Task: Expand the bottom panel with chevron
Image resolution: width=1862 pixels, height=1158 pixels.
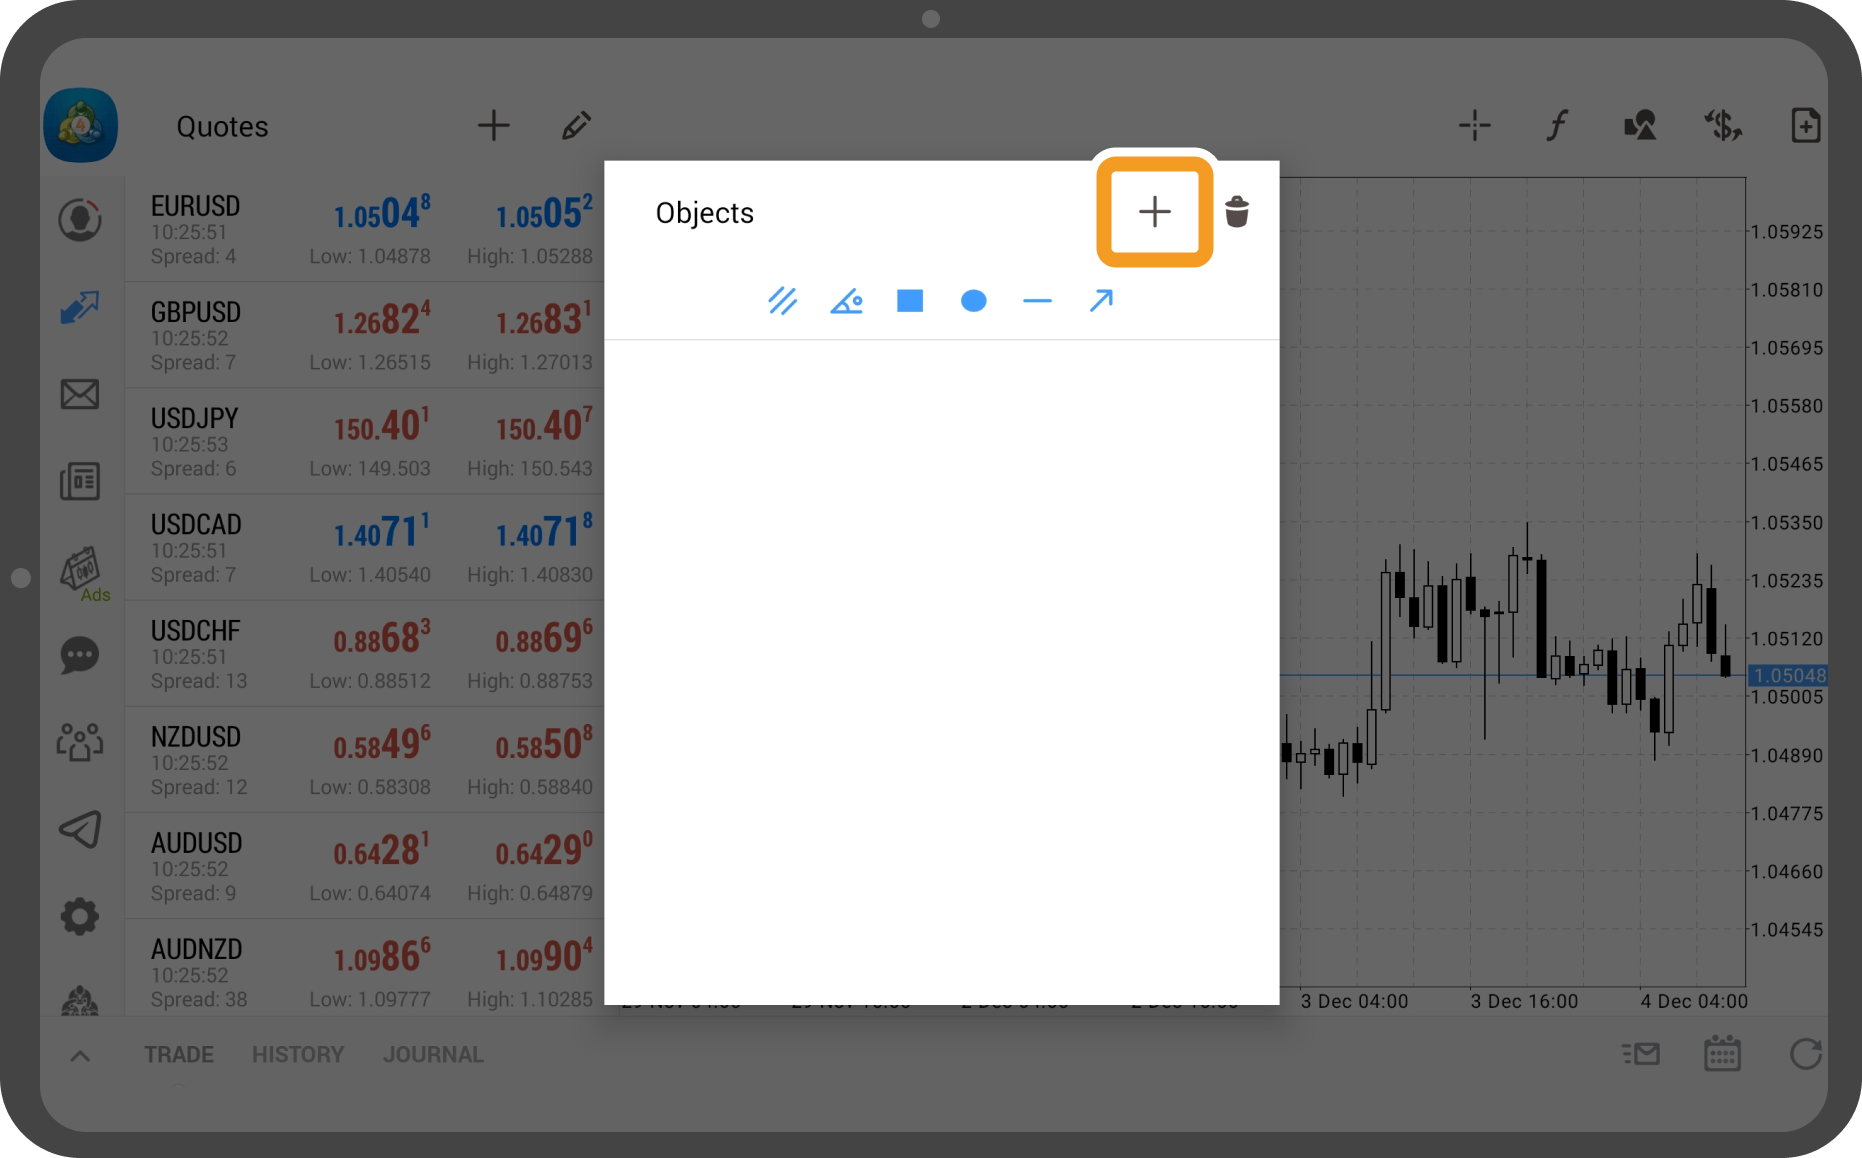Action: click(80, 1055)
